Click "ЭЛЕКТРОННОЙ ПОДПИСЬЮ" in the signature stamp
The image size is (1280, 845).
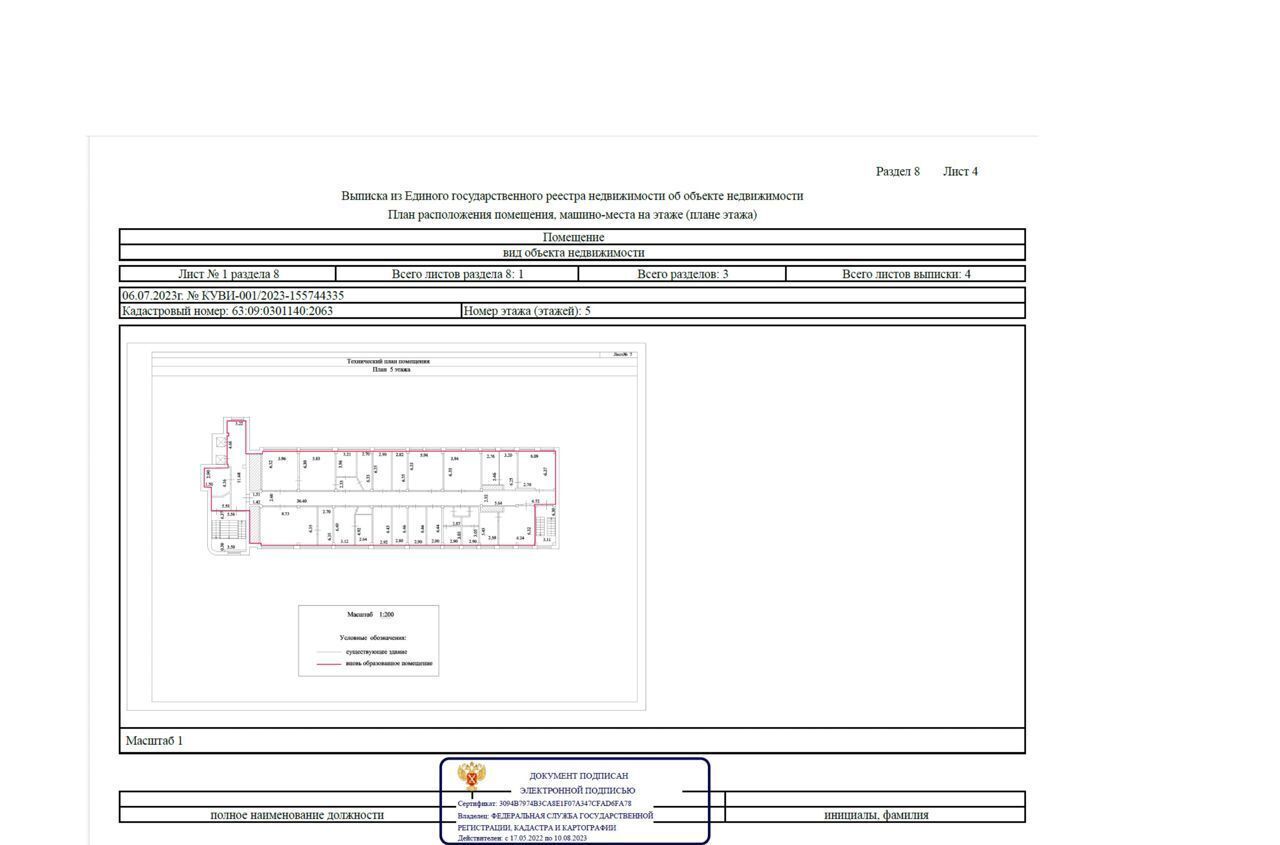pos(577,791)
